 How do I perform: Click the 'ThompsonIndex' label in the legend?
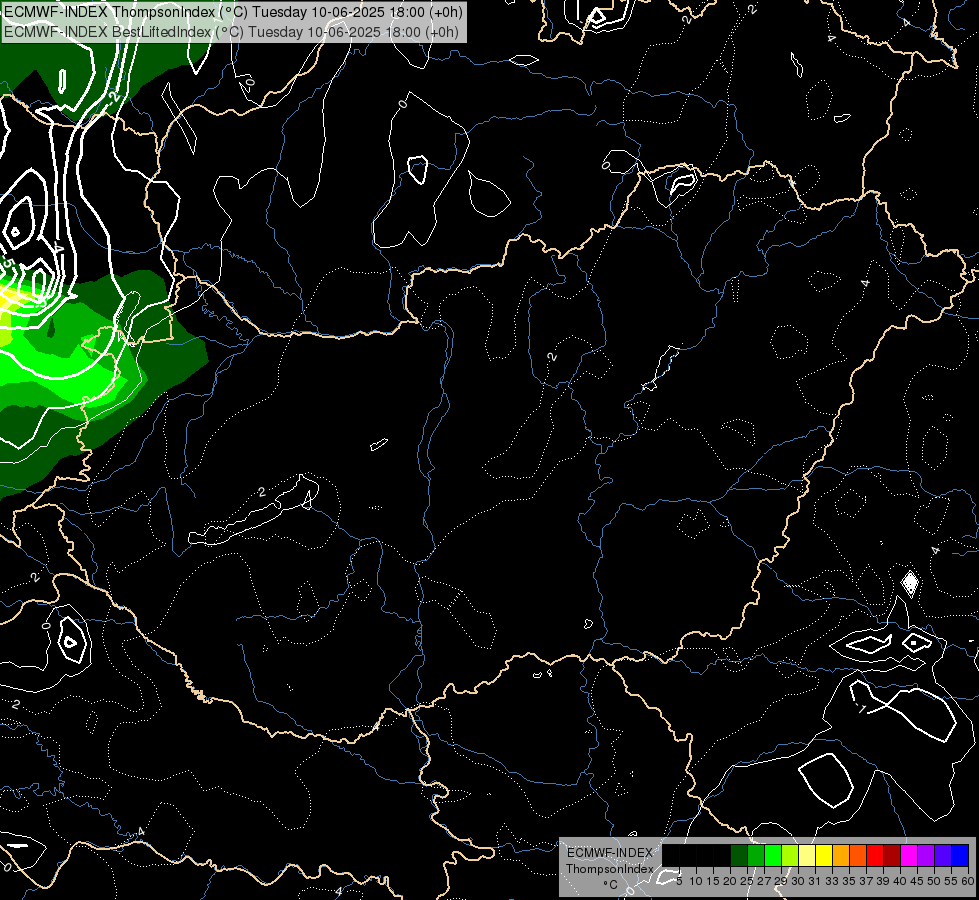click(610, 869)
